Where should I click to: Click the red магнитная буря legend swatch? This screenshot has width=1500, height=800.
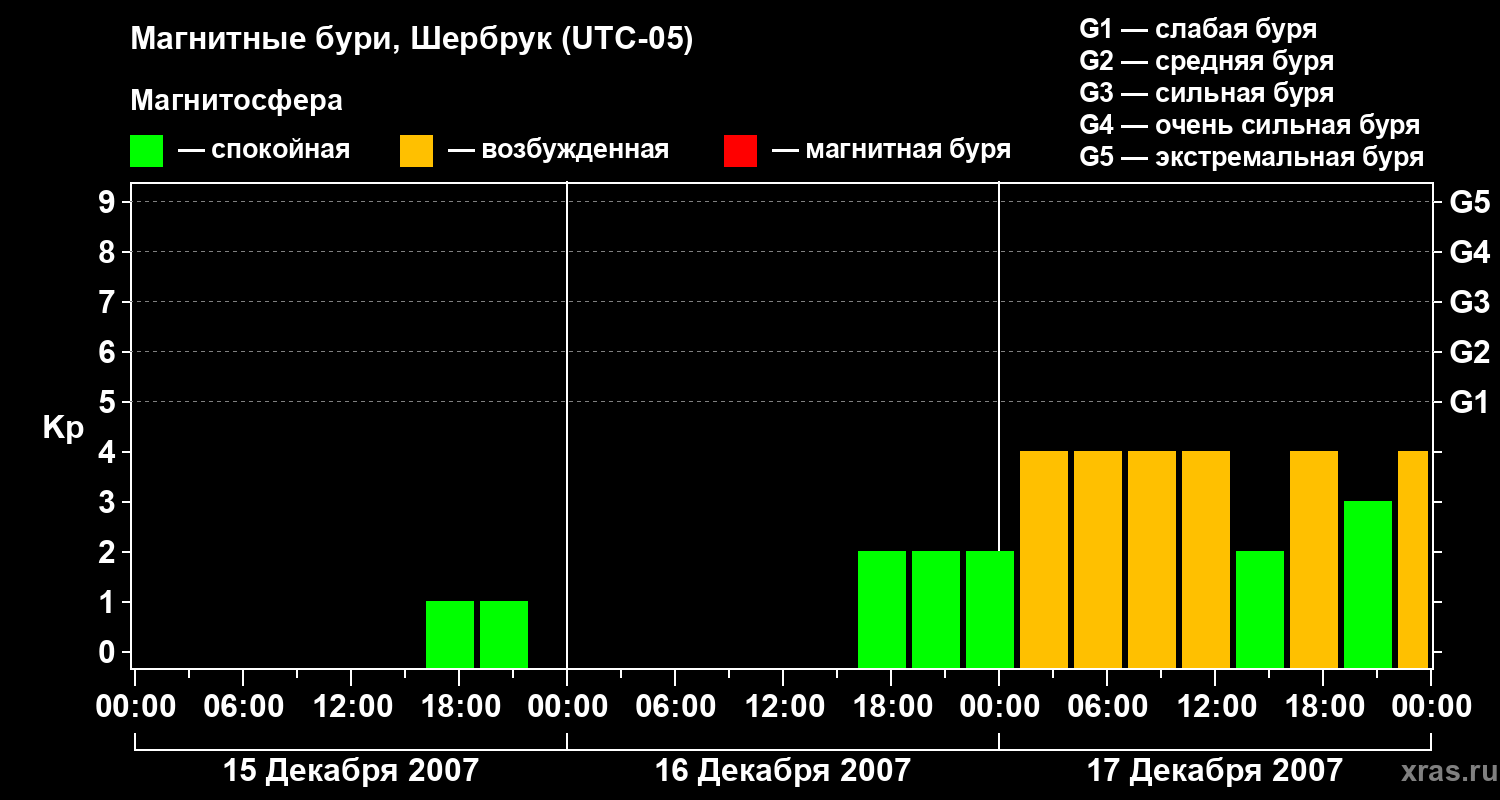pos(740,151)
